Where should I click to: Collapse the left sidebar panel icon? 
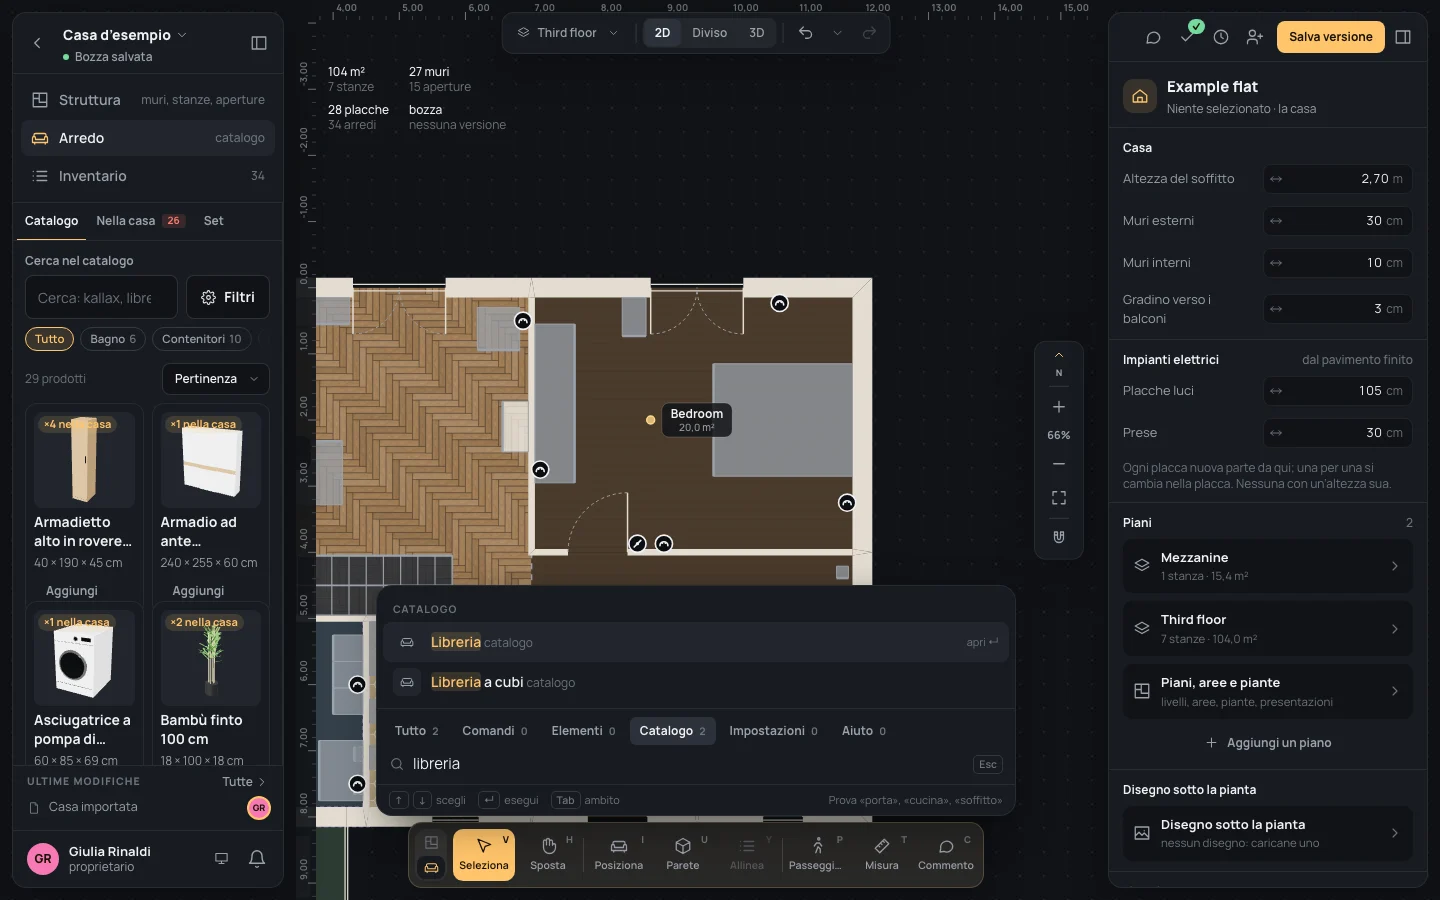(259, 43)
